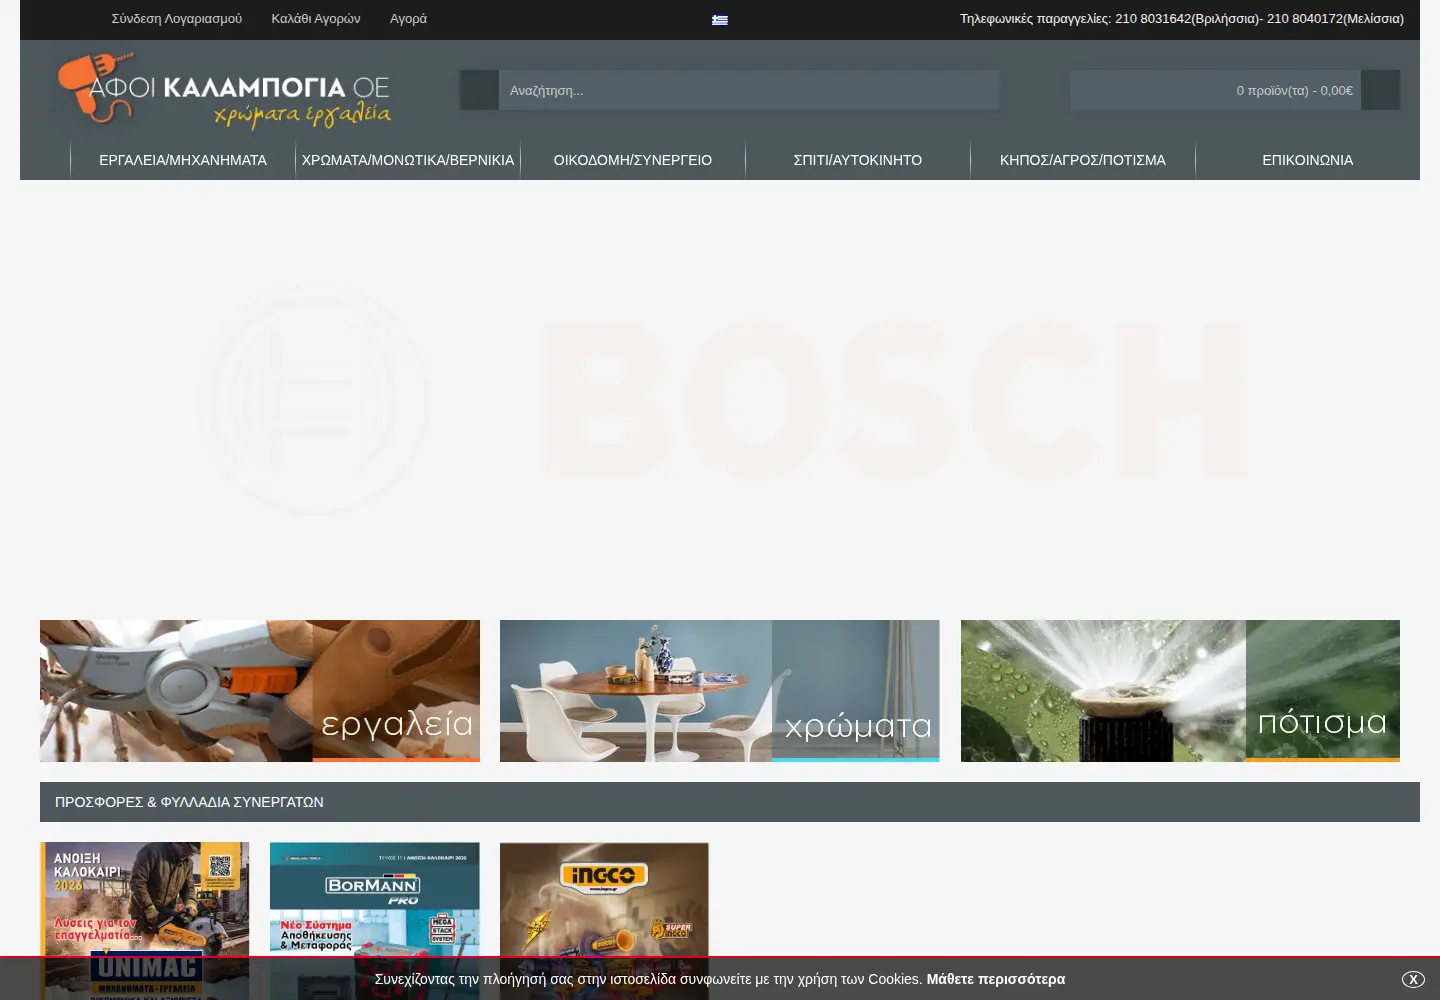Close the cookies notice with the X
The image size is (1440, 1000).
[x=1413, y=979]
